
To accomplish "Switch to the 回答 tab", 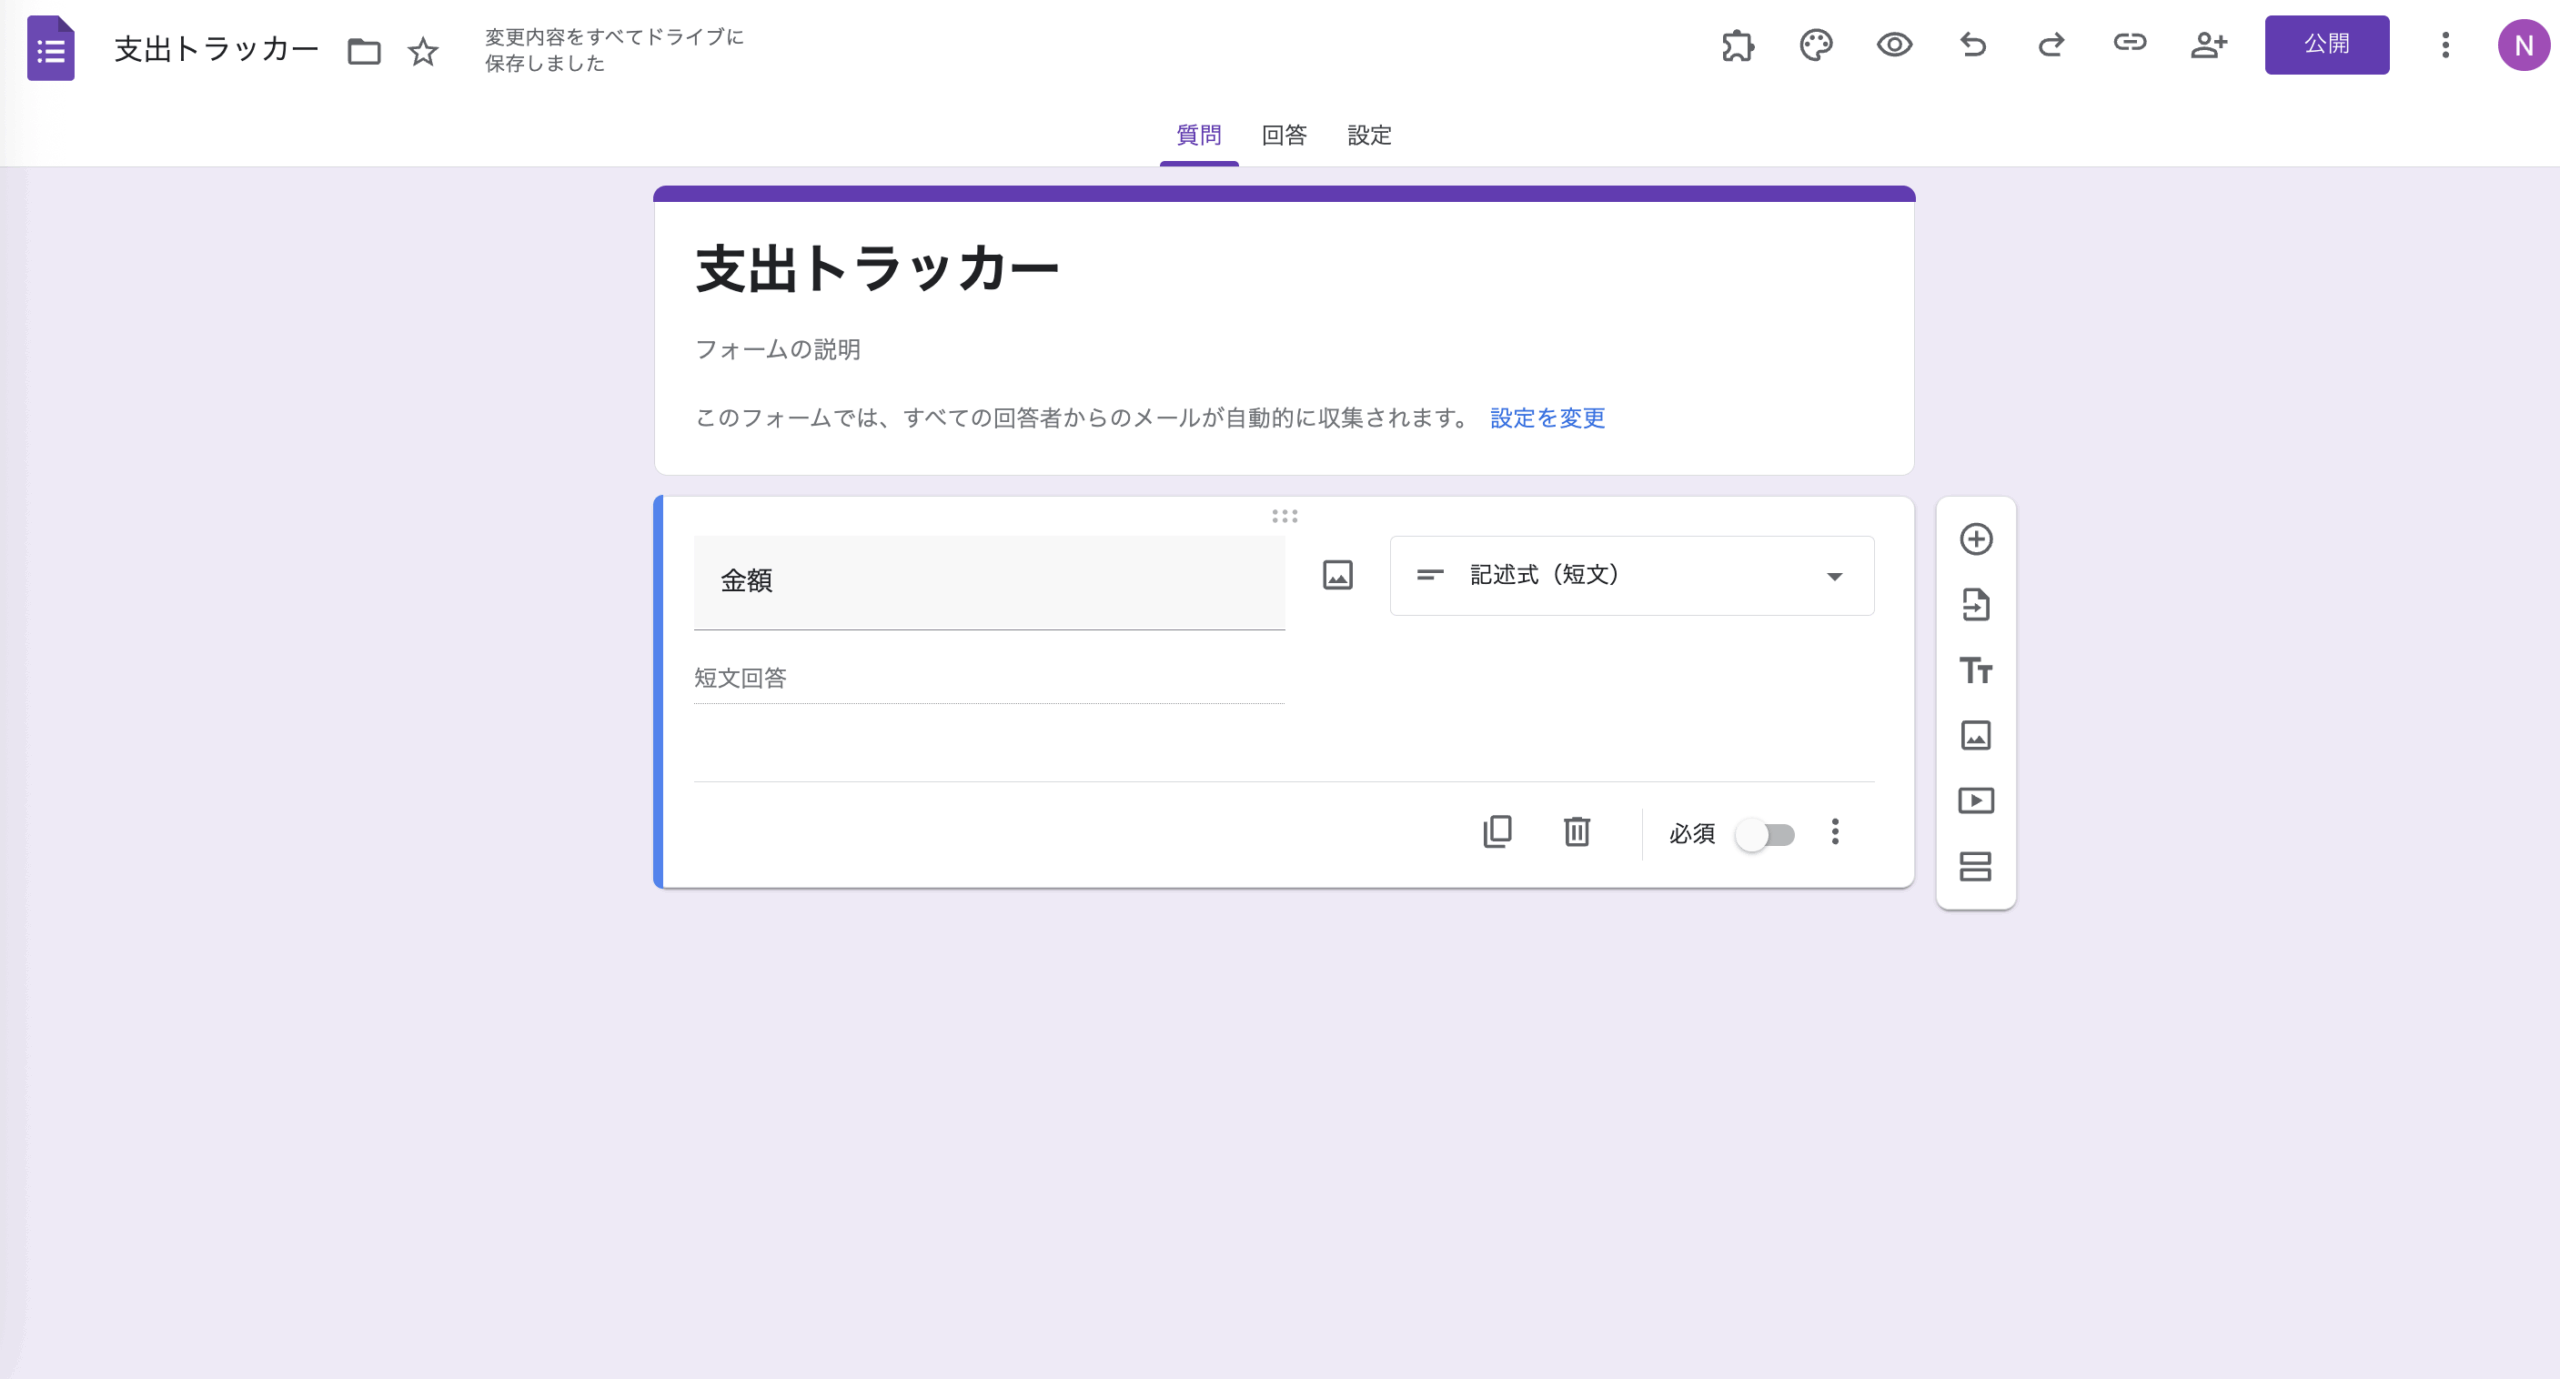I will point(1283,135).
